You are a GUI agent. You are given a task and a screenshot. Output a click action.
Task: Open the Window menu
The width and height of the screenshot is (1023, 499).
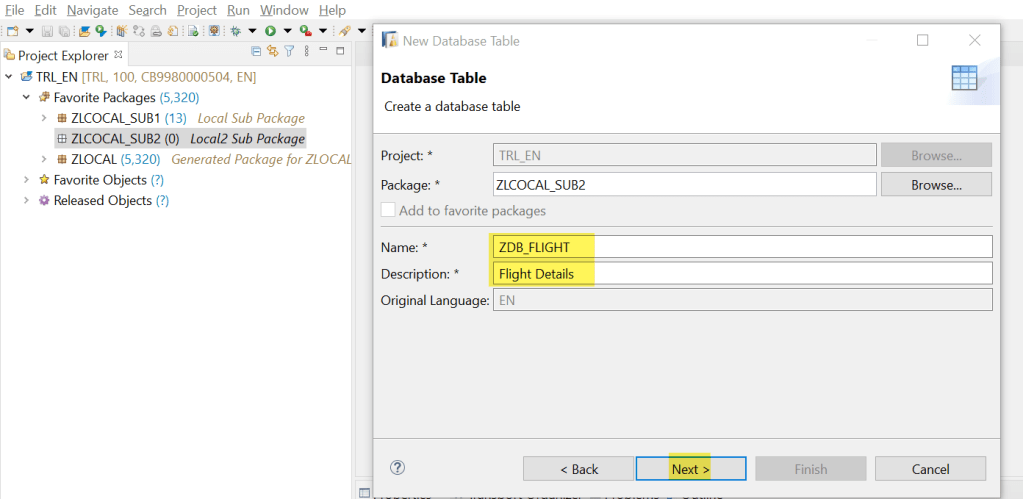(284, 10)
